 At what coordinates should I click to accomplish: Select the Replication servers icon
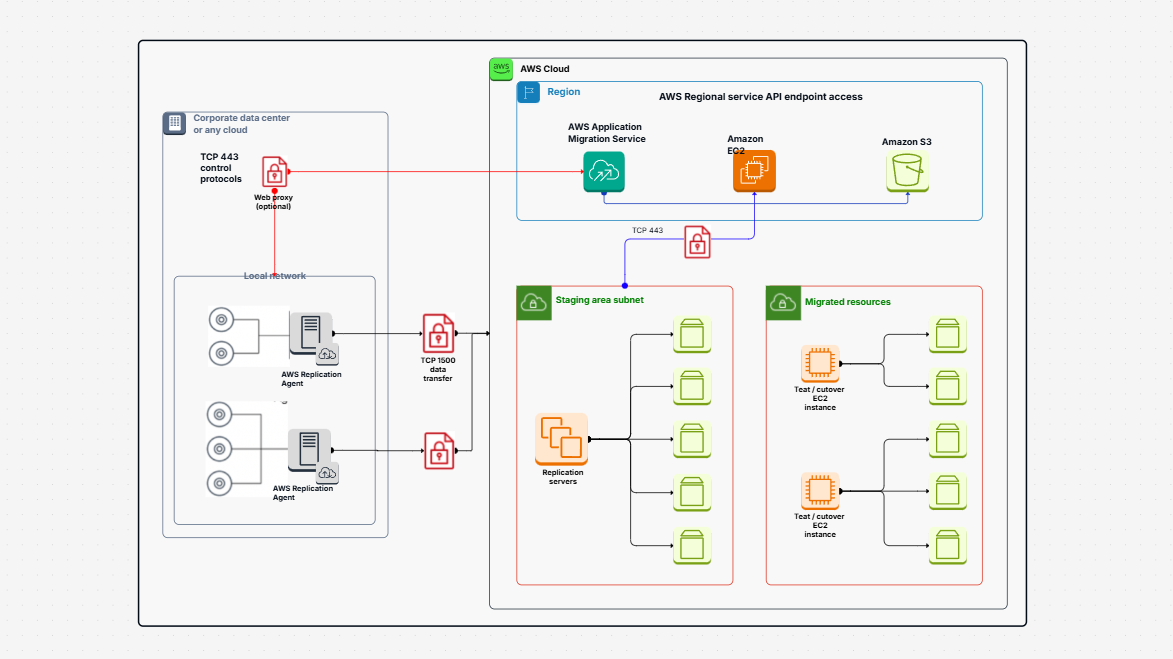(562, 439)
